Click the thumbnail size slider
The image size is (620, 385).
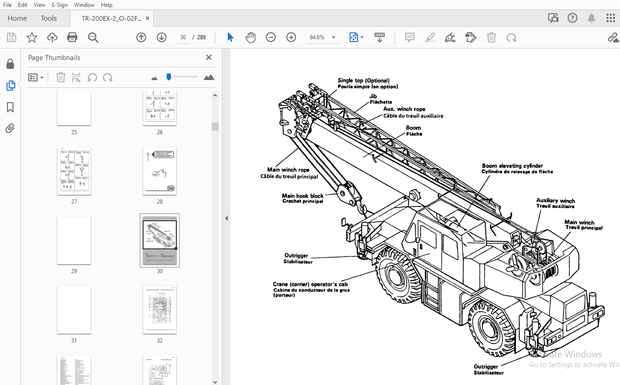[169, 77]
